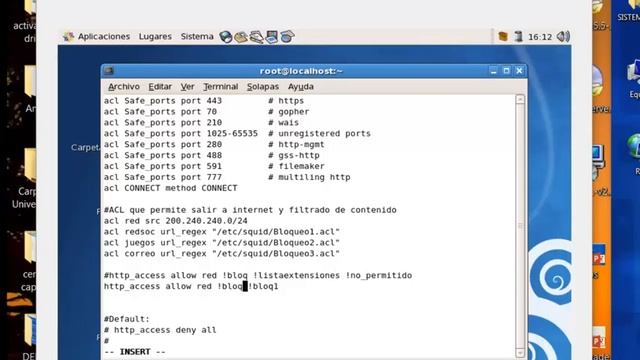640x360 pixels.
Task: Click the '# http_access deny all' line
Action: click(x=160, y=330)
